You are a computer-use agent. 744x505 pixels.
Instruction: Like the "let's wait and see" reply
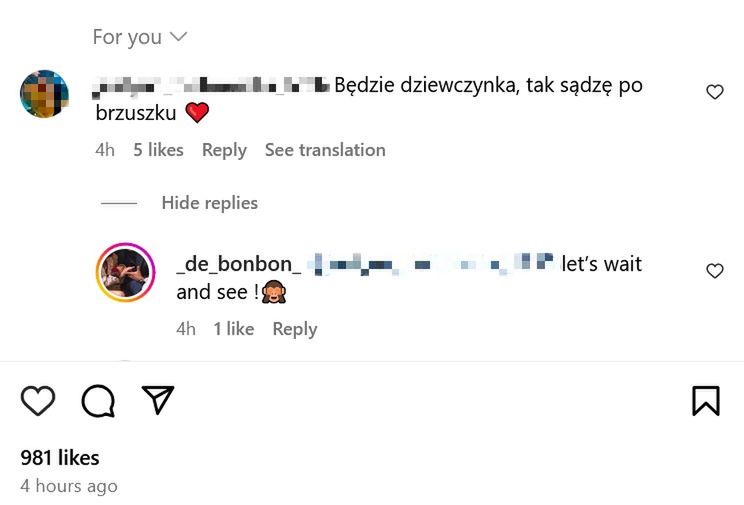point(715,271)
